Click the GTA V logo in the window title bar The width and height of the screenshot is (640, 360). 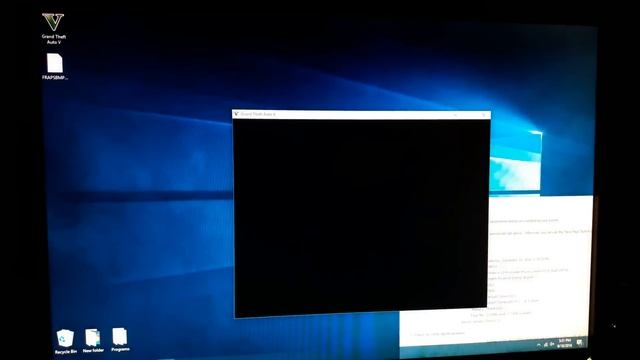(x=236, y=114)
